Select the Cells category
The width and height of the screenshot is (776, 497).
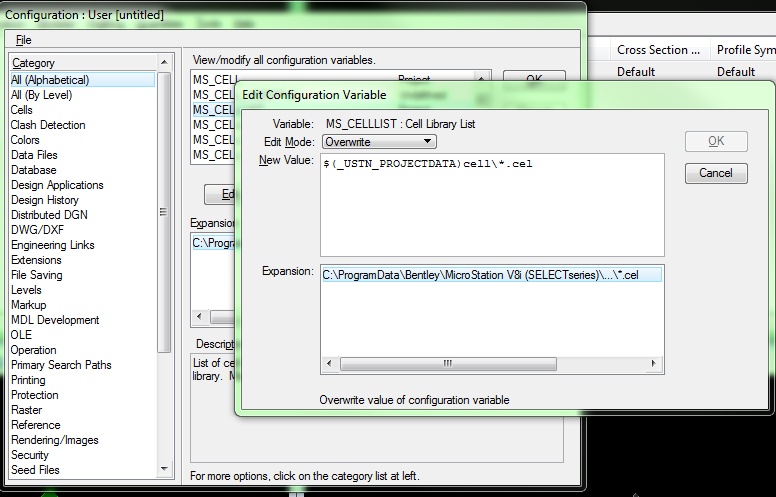tap(22, 110)
